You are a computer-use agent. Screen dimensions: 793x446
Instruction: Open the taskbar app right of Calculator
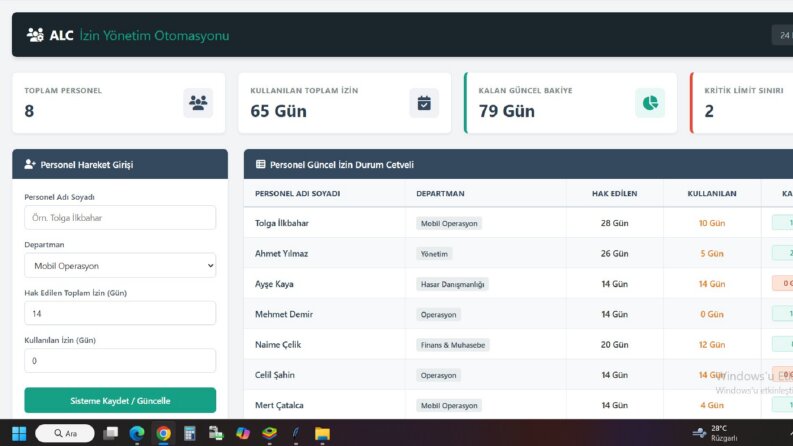(x=216, y=433)
